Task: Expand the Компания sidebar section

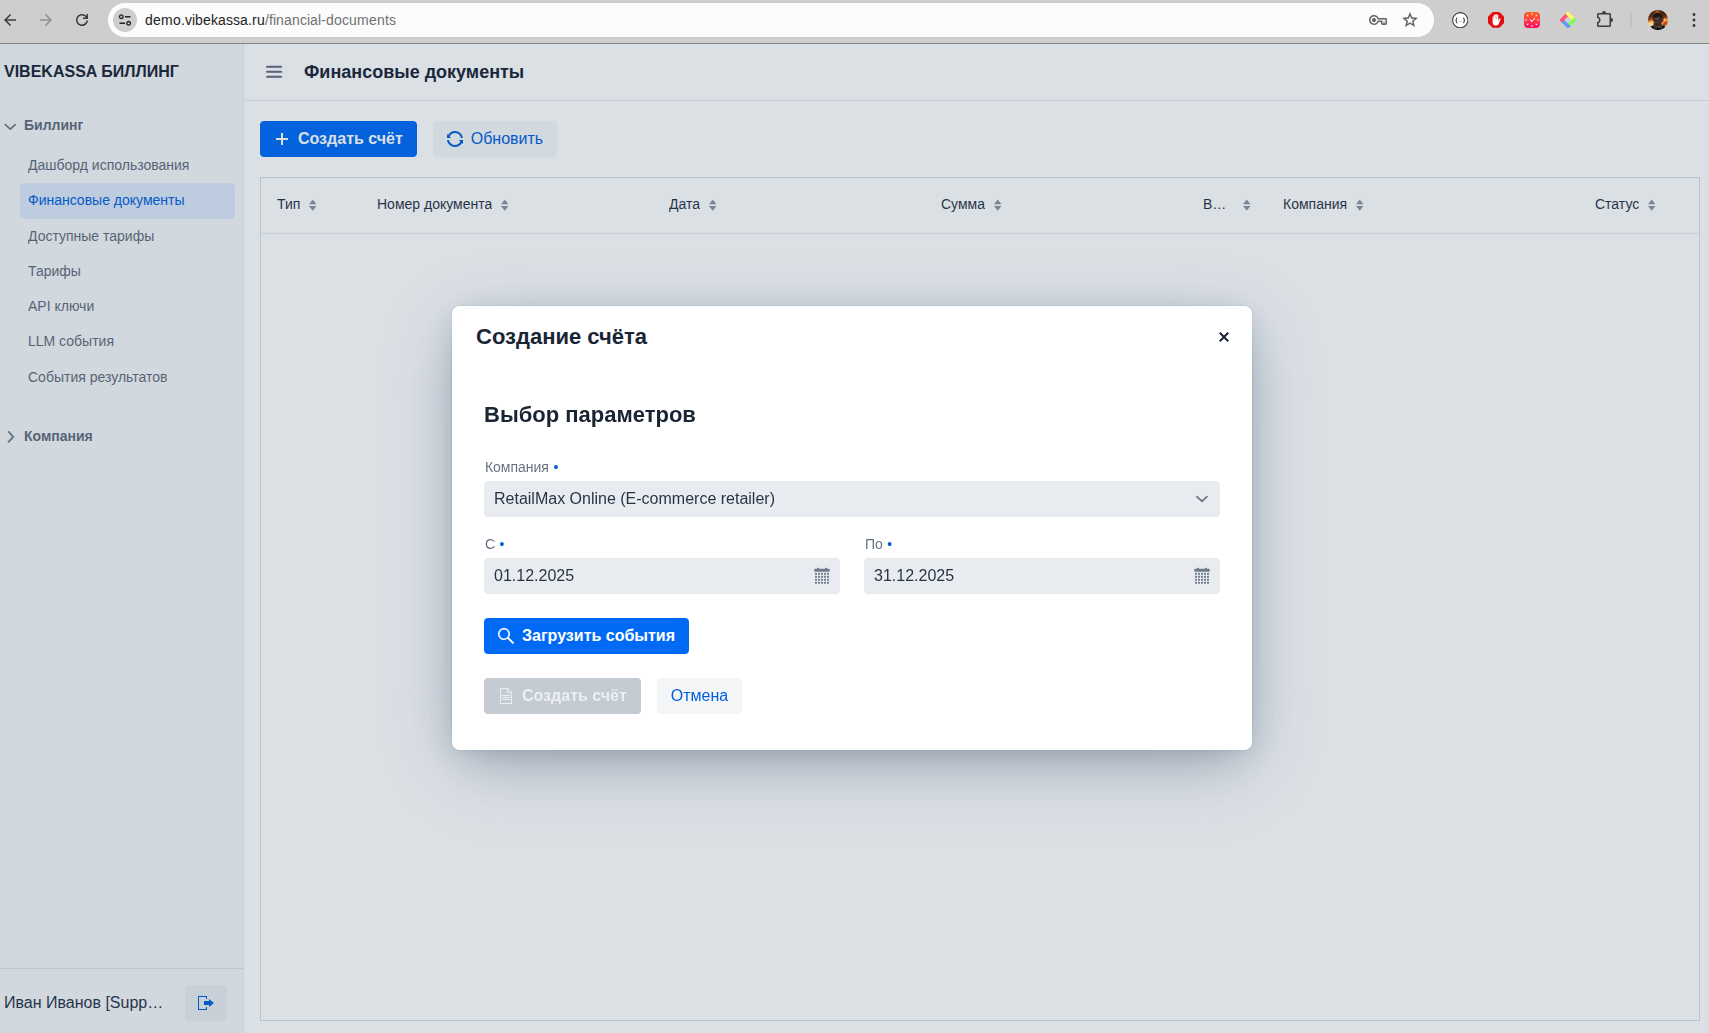Action: [12, 437]
